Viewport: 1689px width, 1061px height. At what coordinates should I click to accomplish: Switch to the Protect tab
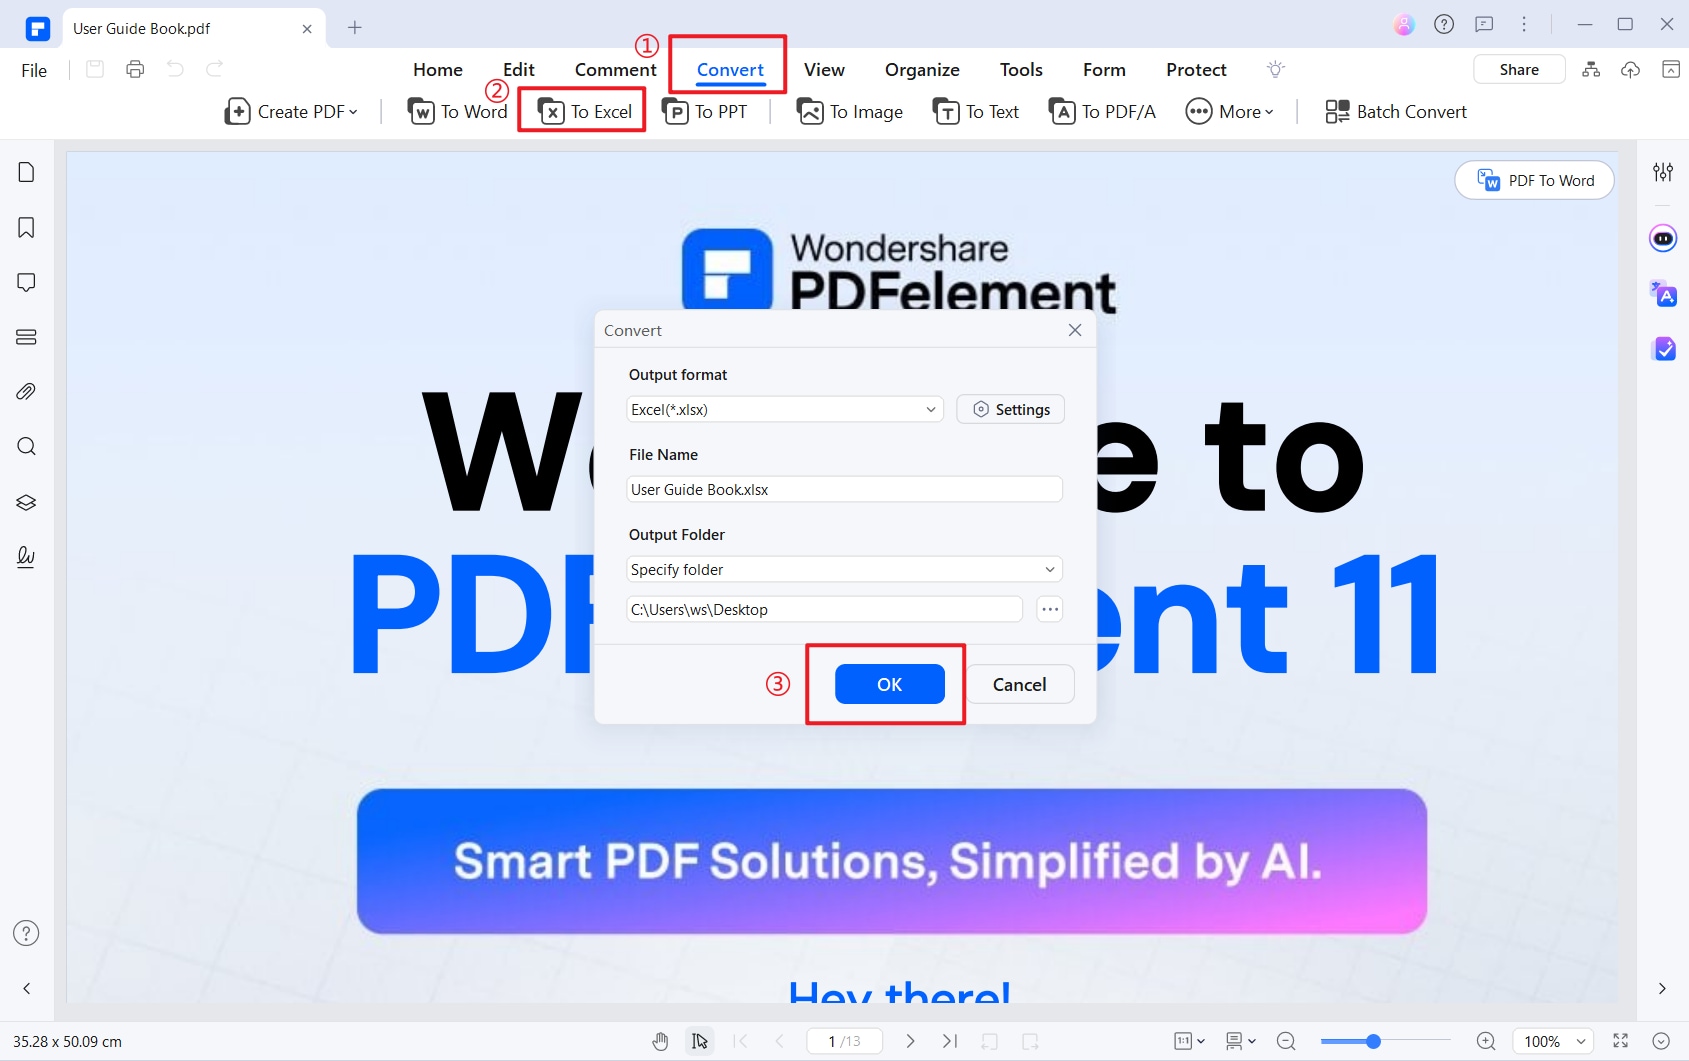(x=1196, y=69)
